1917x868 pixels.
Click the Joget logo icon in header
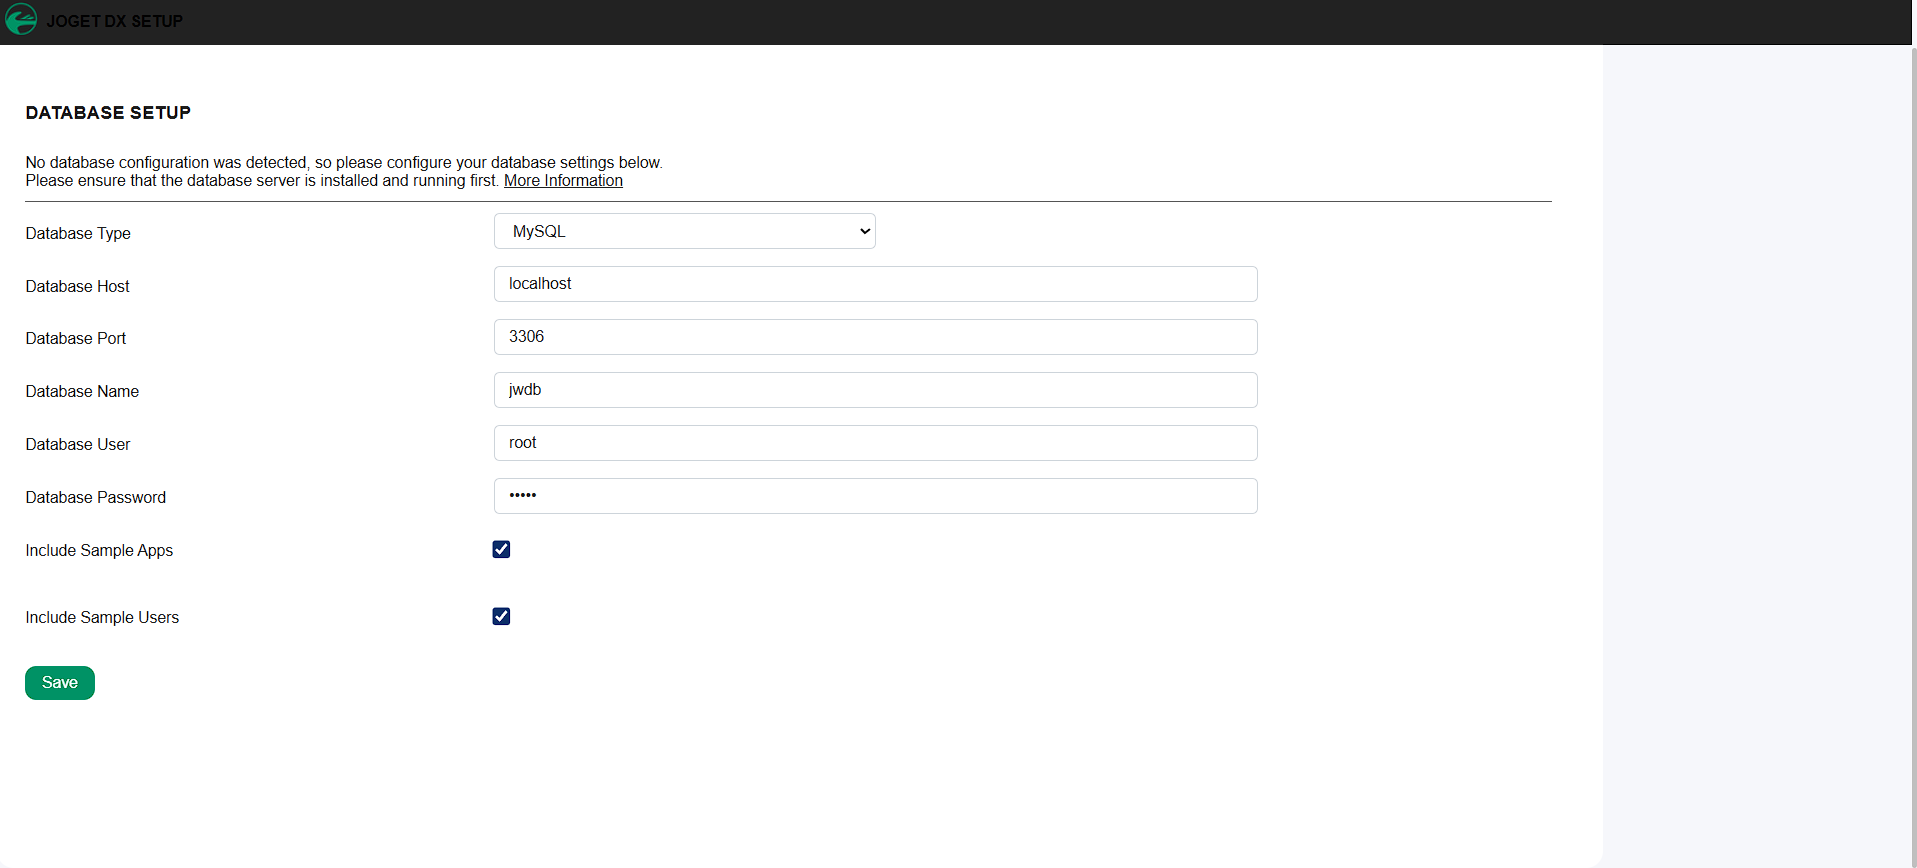pos(21,20)
